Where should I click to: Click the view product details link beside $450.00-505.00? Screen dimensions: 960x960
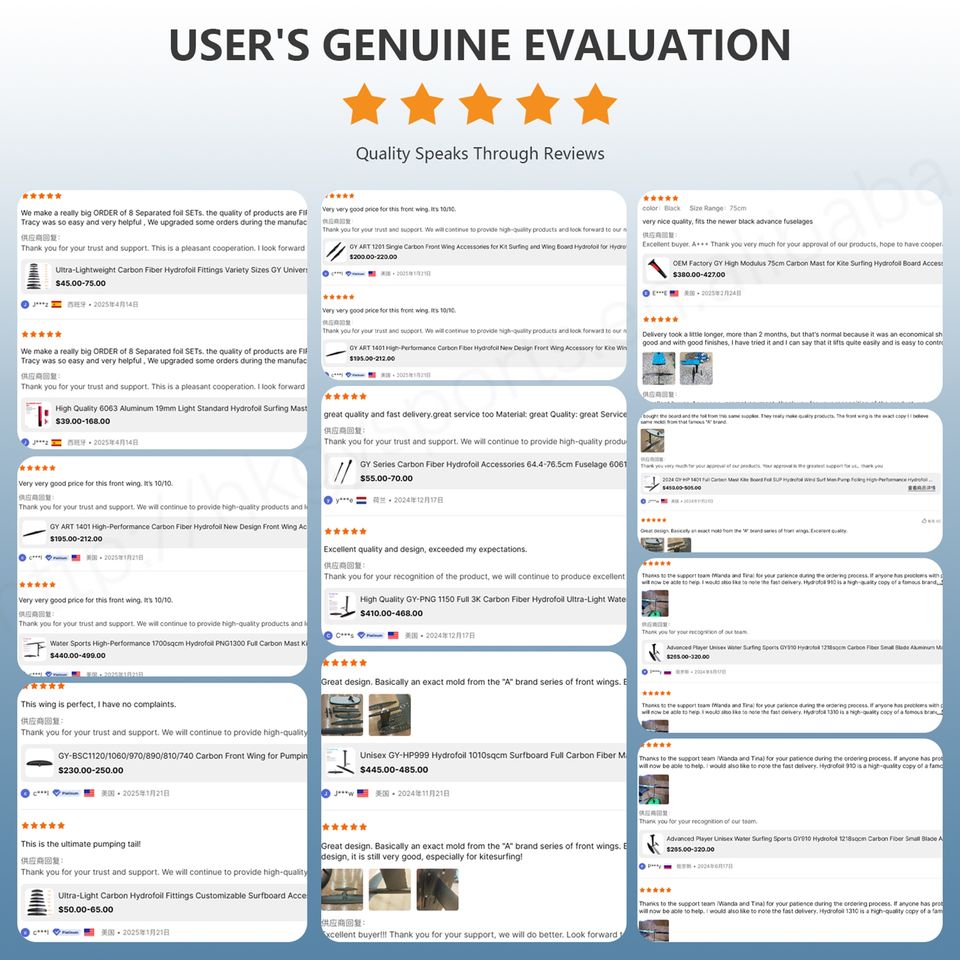922,488
